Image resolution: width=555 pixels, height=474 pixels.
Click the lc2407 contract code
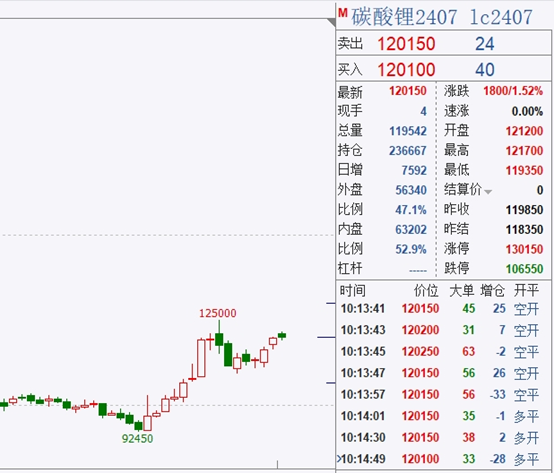(501, 17)
